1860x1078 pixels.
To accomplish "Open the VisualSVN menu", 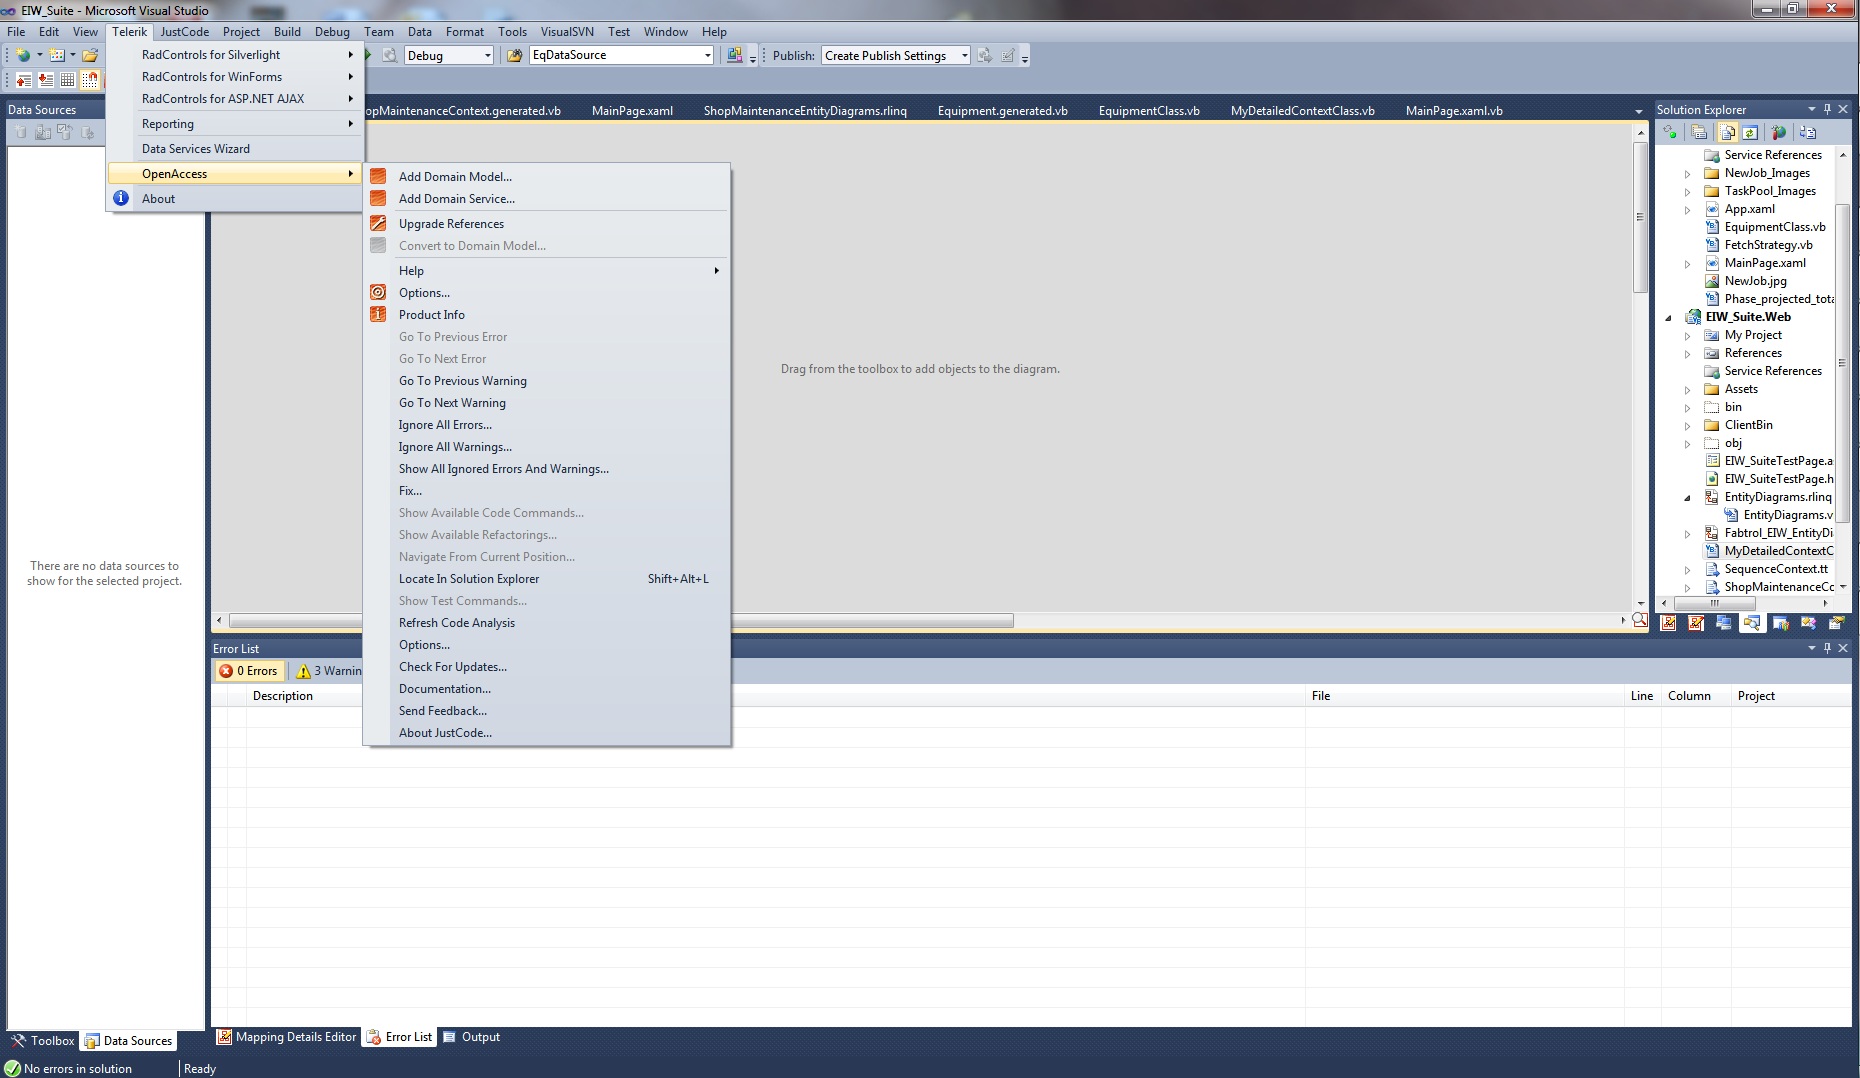I will point(567,31).
